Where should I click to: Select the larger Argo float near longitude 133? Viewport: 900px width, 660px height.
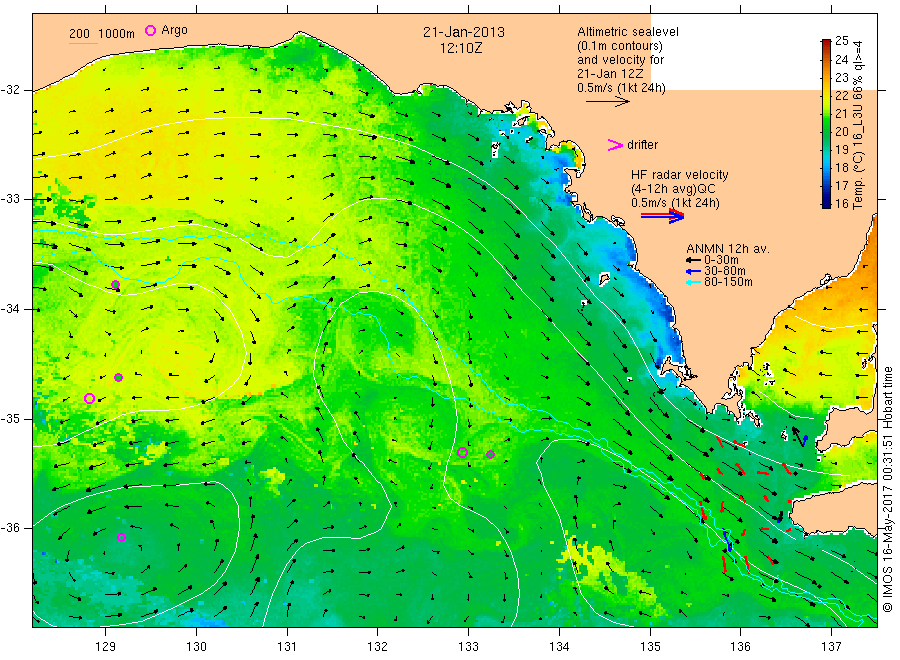[463, 452]
